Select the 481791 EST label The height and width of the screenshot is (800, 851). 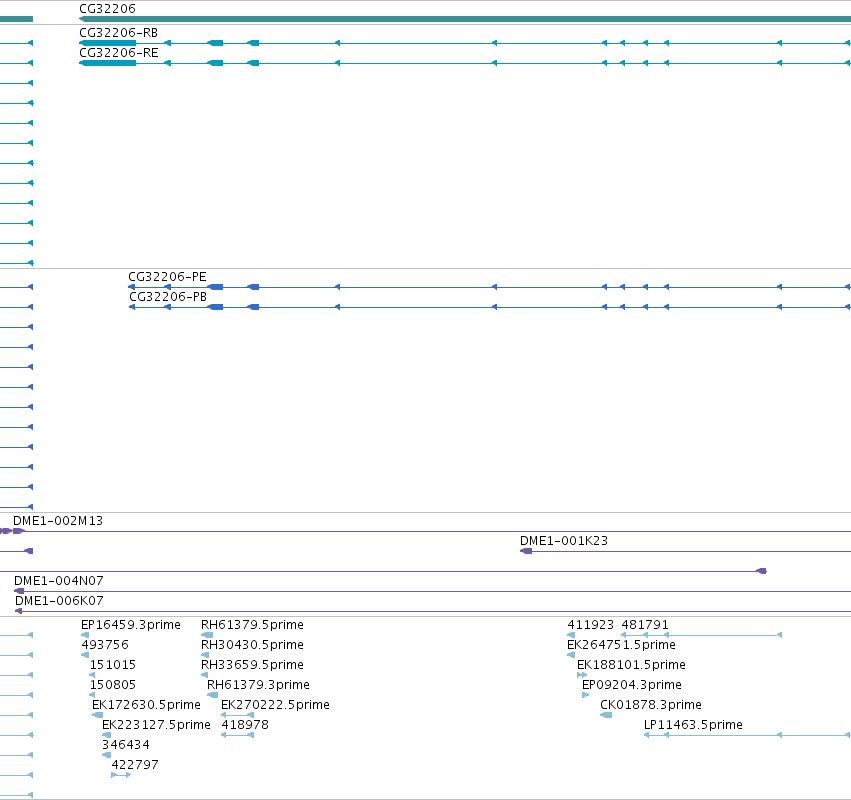click(x=645, y=625)
